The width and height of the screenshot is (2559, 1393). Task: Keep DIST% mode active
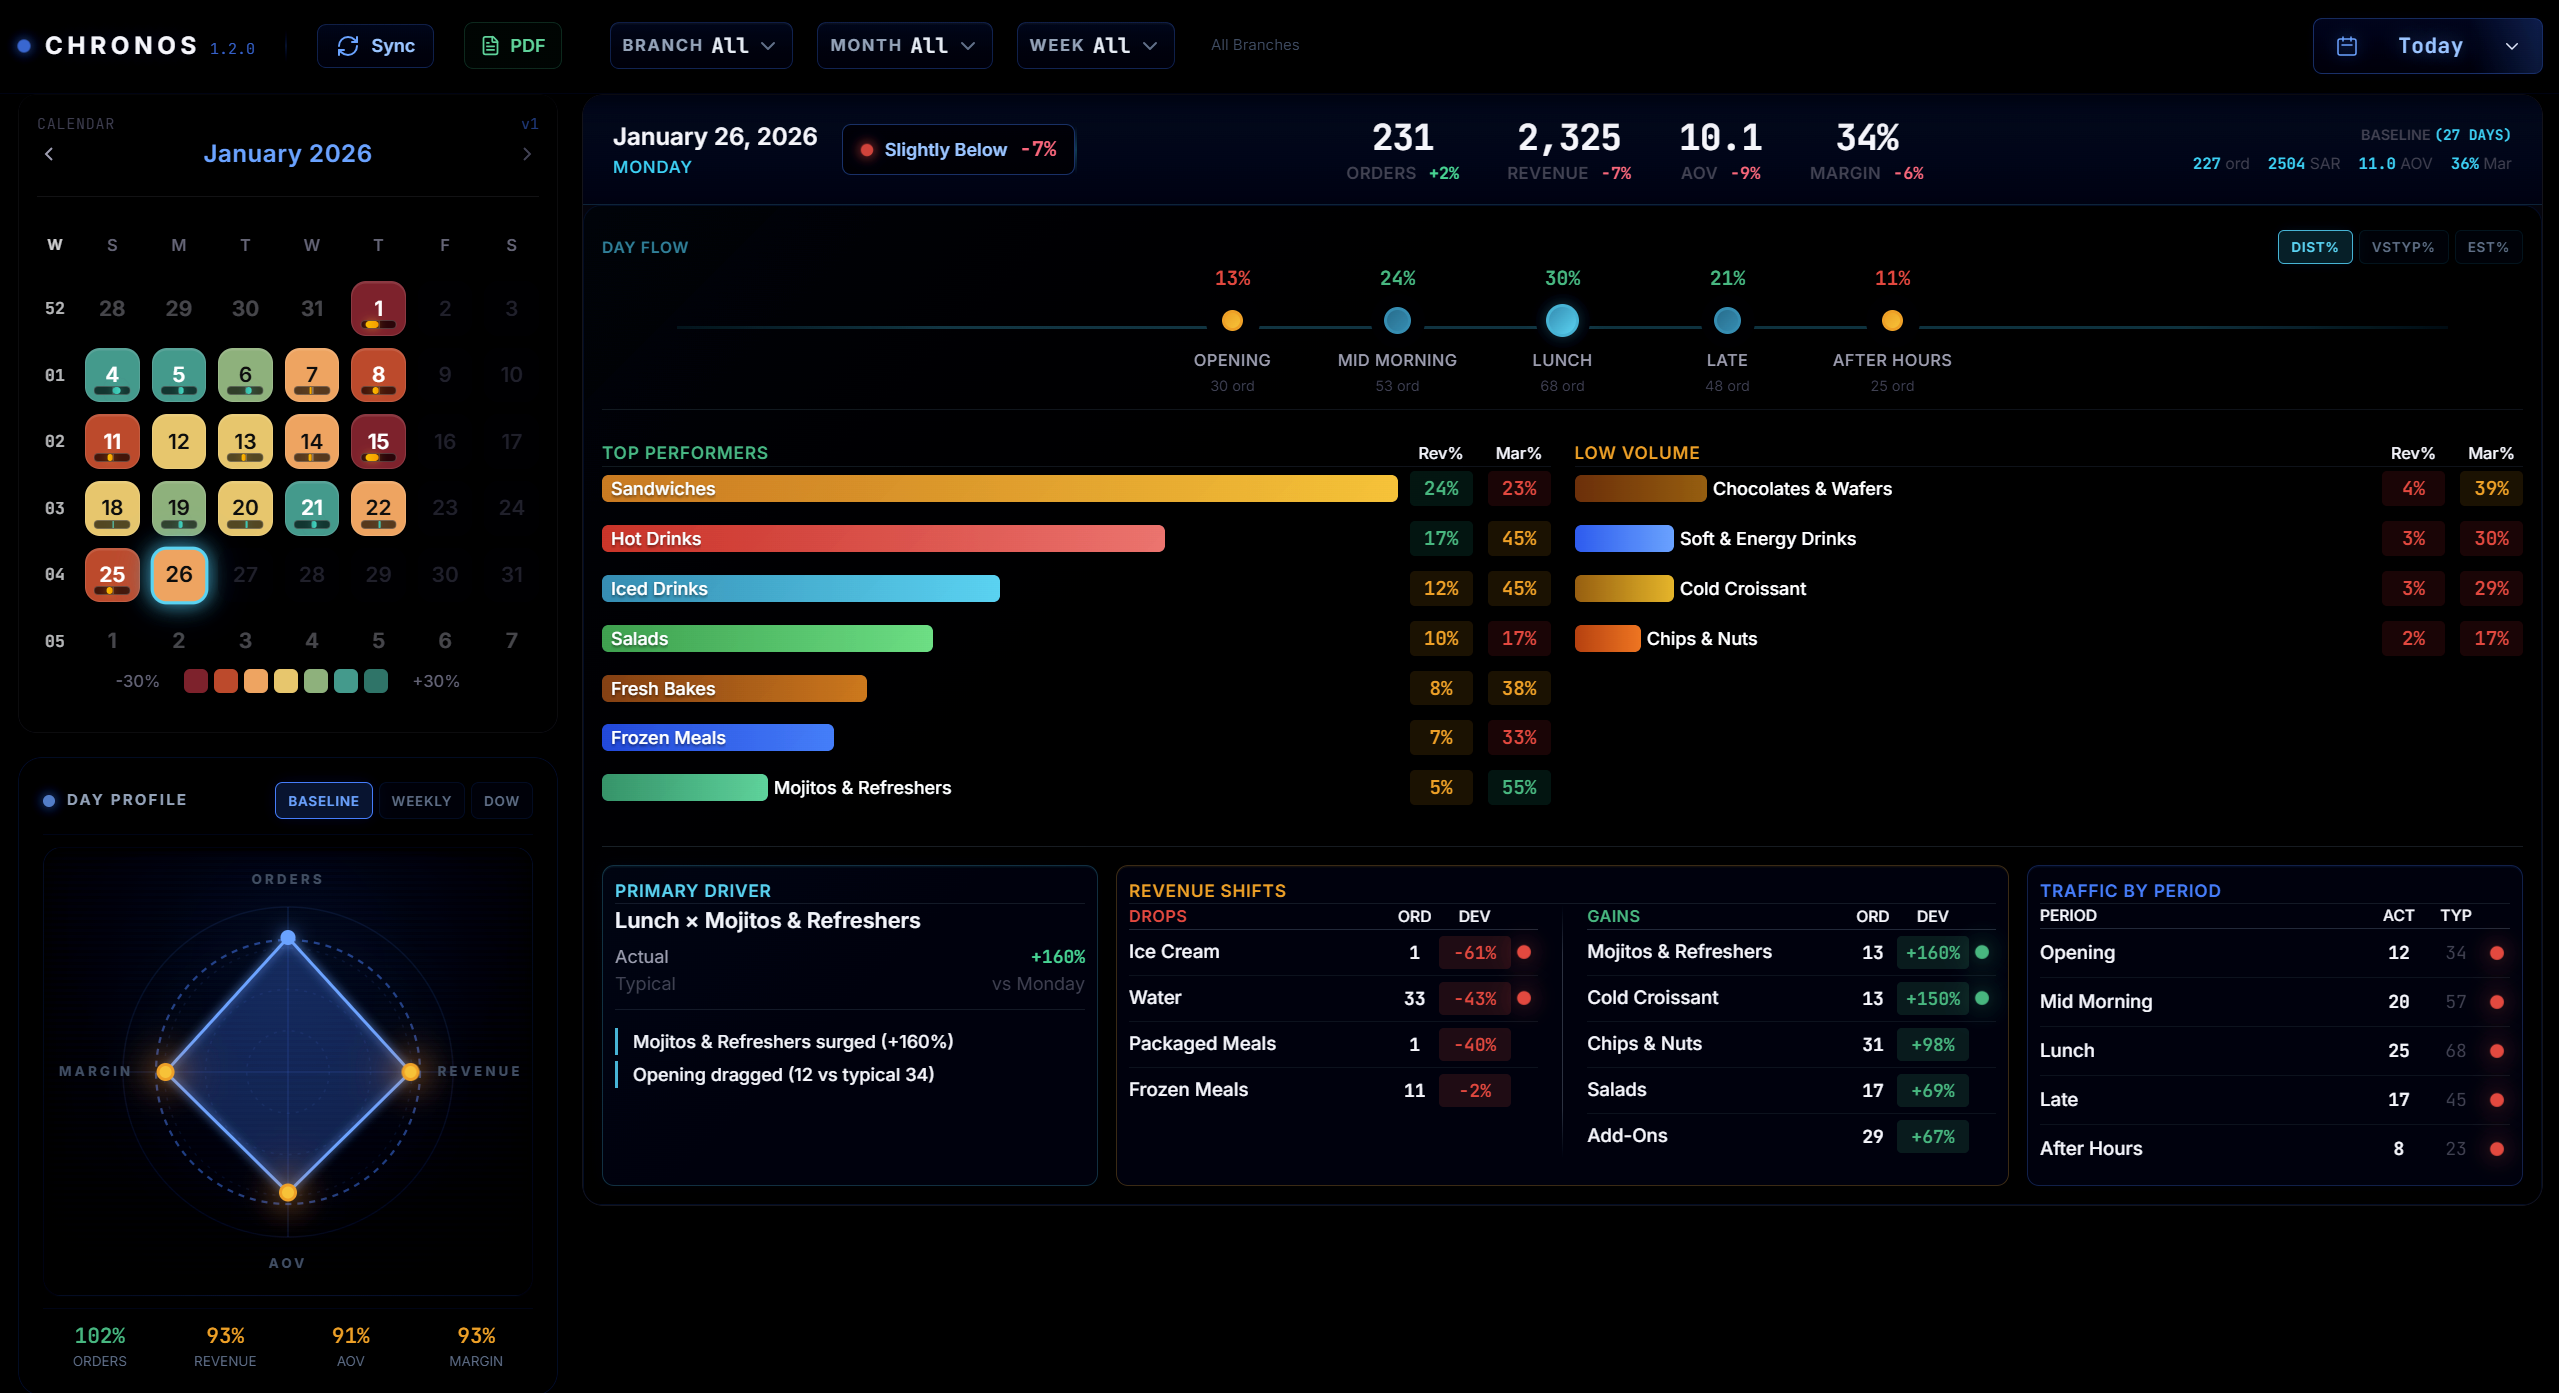[x=2314, y=246]
